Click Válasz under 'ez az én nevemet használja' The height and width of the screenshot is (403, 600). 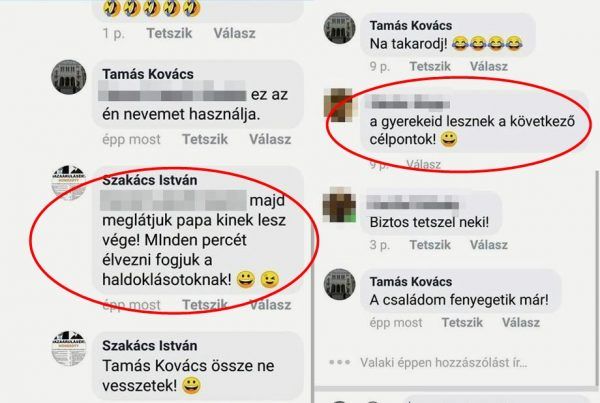(x=270, y=139)
